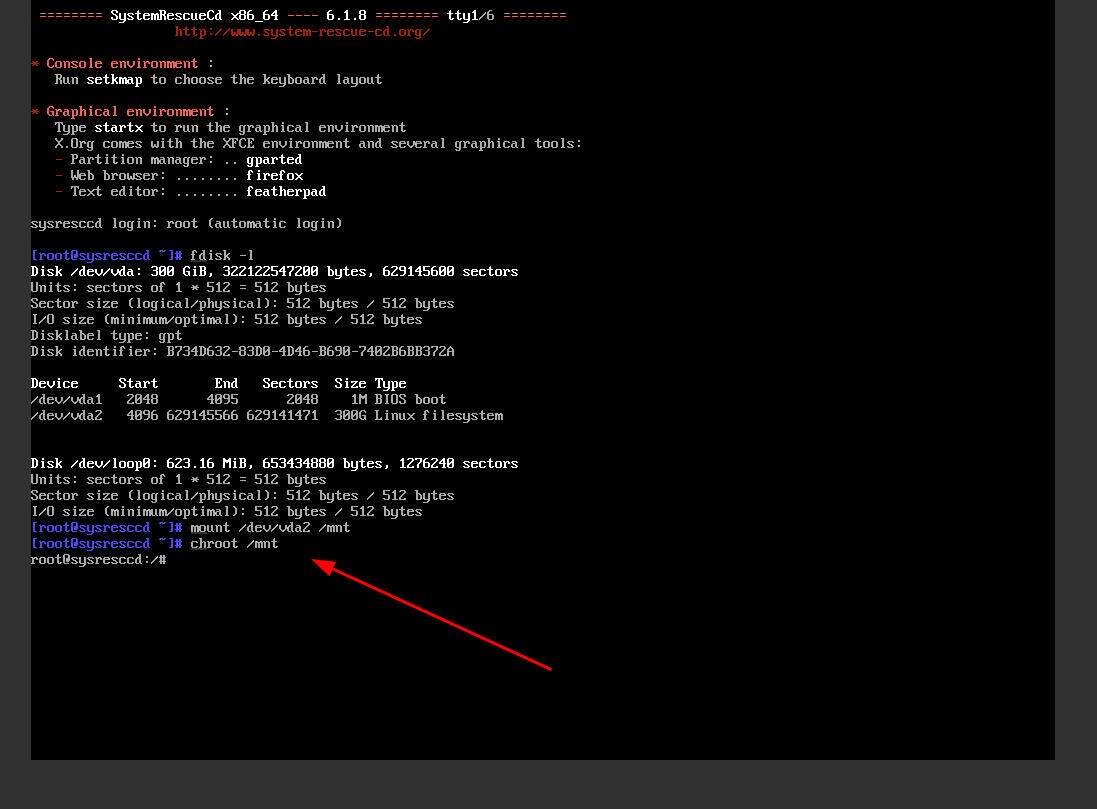Click the "Text editor:" label

pos(118,192)
